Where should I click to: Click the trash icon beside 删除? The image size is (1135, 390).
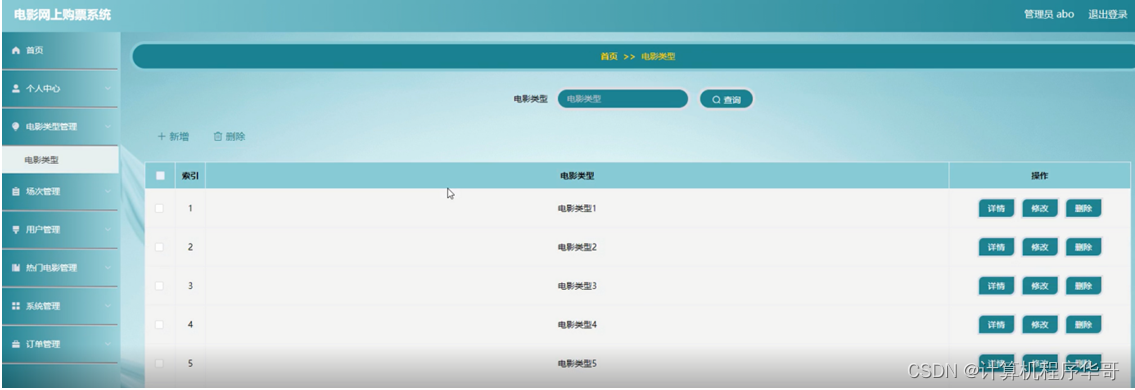[x=218, y=137]
